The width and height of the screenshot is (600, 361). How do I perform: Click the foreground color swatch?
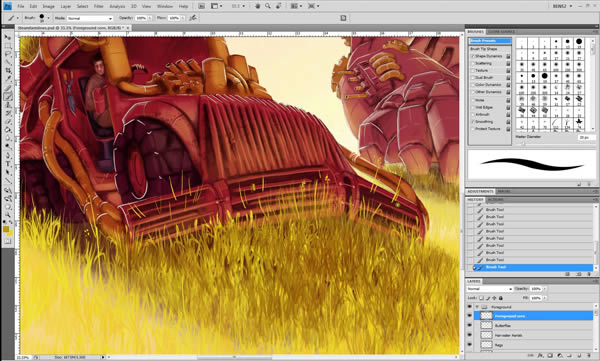tap(6, 229)
